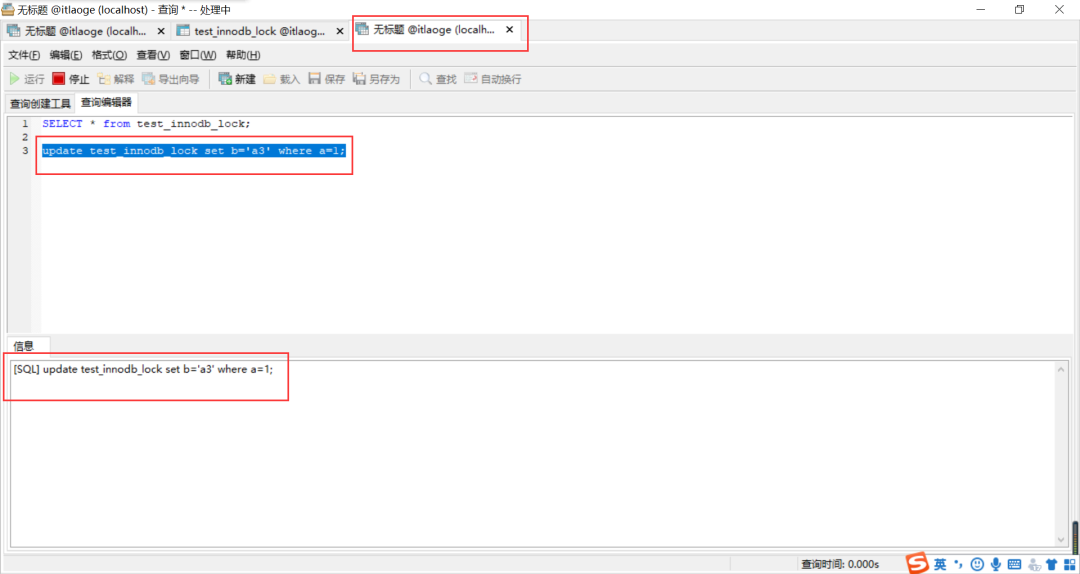Click the microphone voice input icon

pos(995,564)
